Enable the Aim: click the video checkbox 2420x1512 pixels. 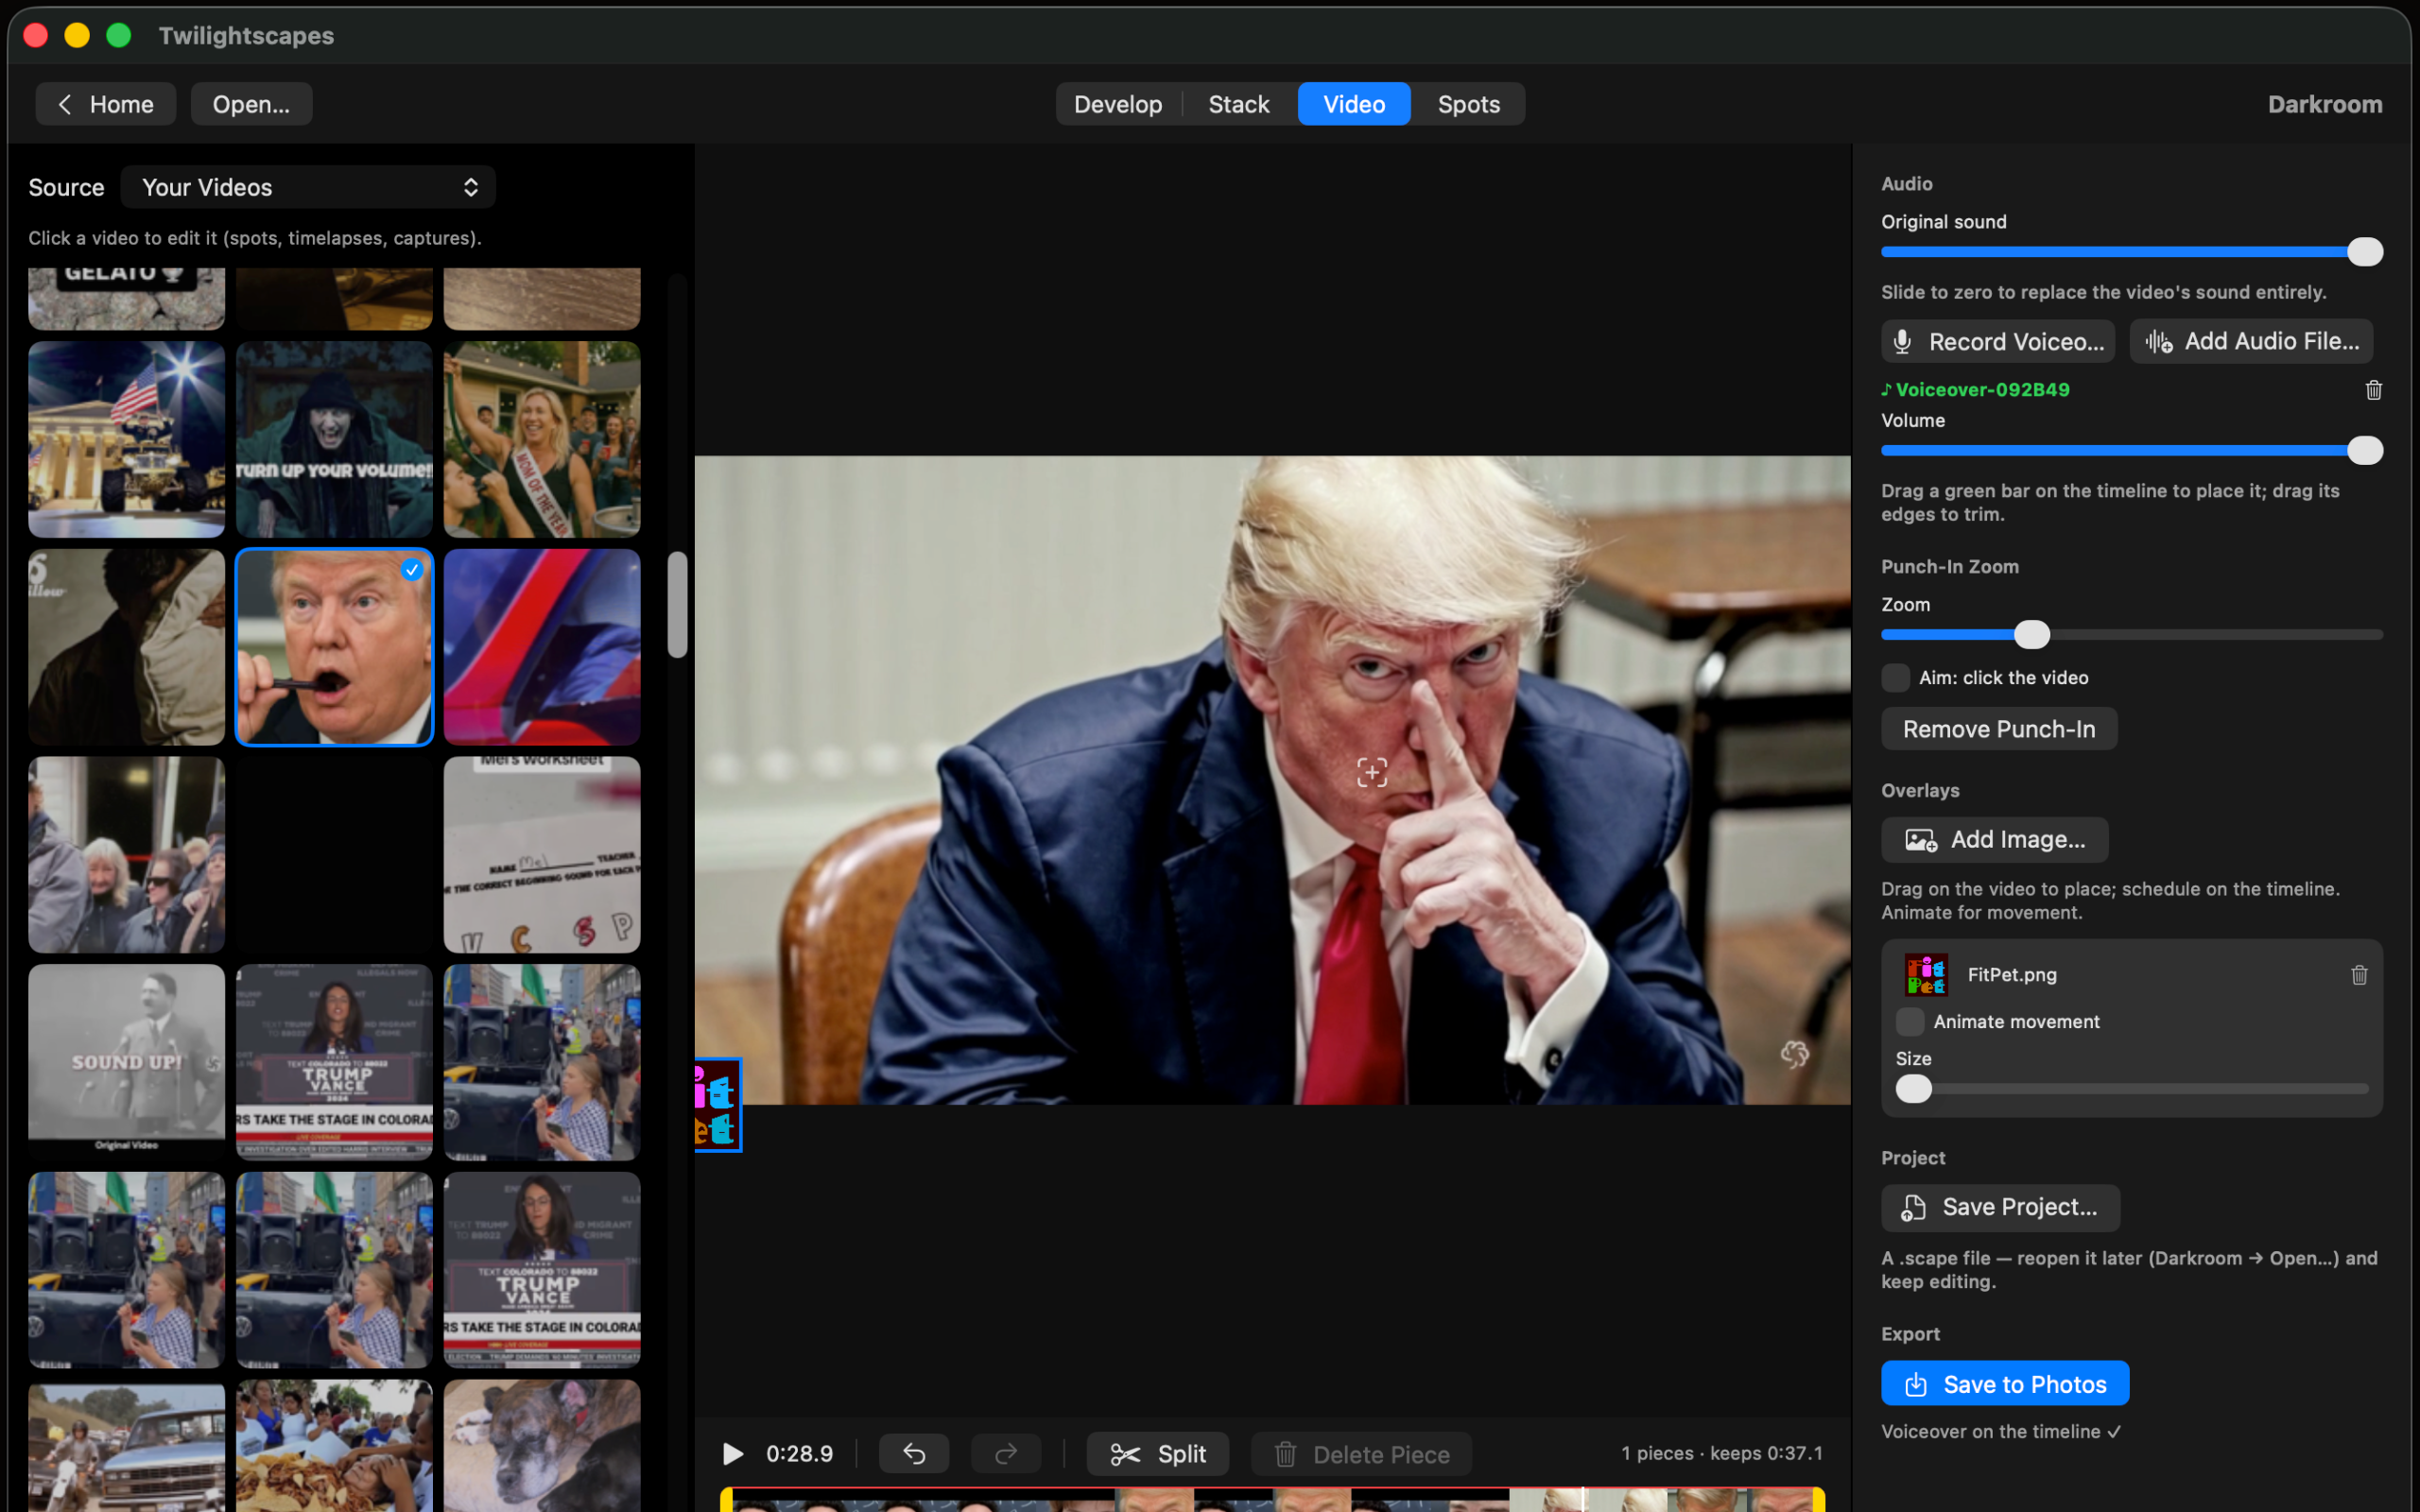[1895, 677]
